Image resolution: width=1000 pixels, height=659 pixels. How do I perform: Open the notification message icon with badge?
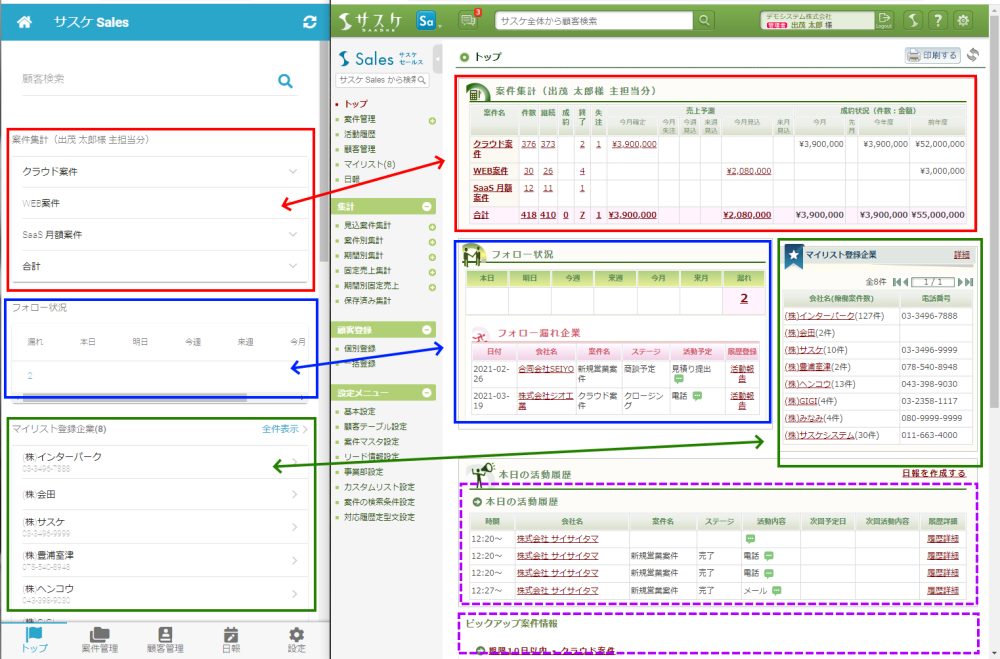pyautogui.click(x=468, y=20)
